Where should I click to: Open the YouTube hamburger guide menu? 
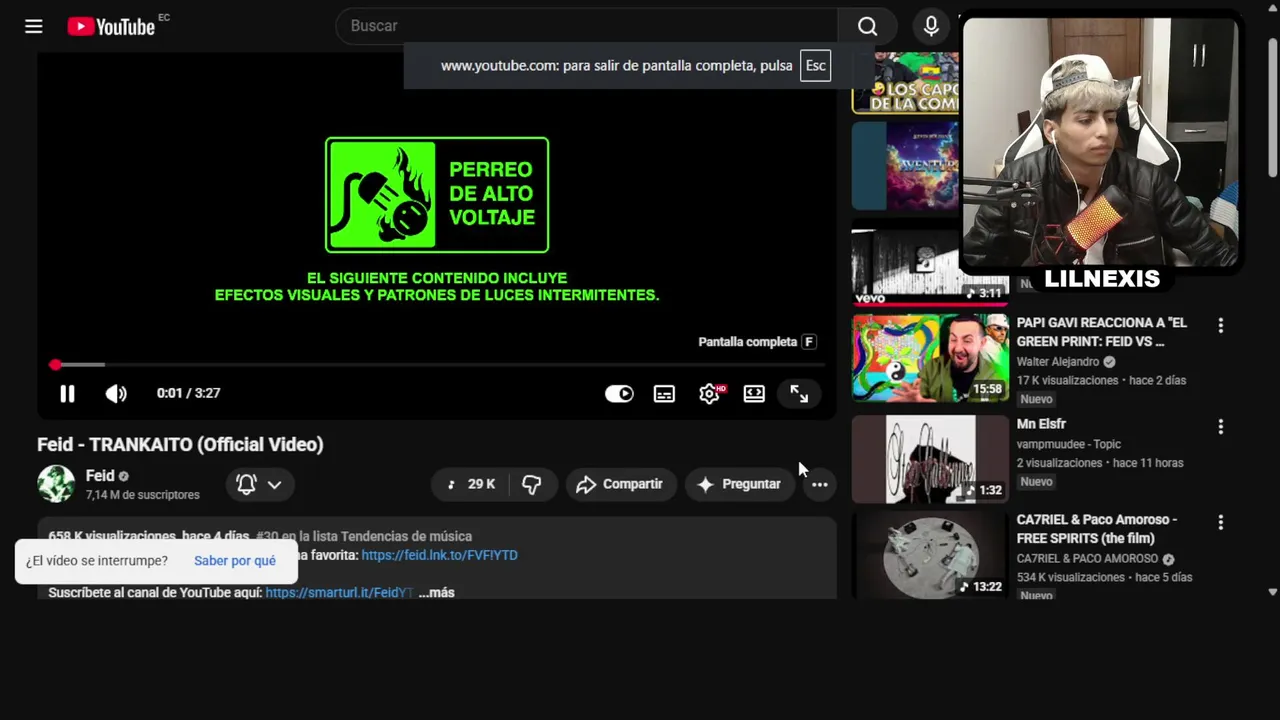tap(34, 26)
